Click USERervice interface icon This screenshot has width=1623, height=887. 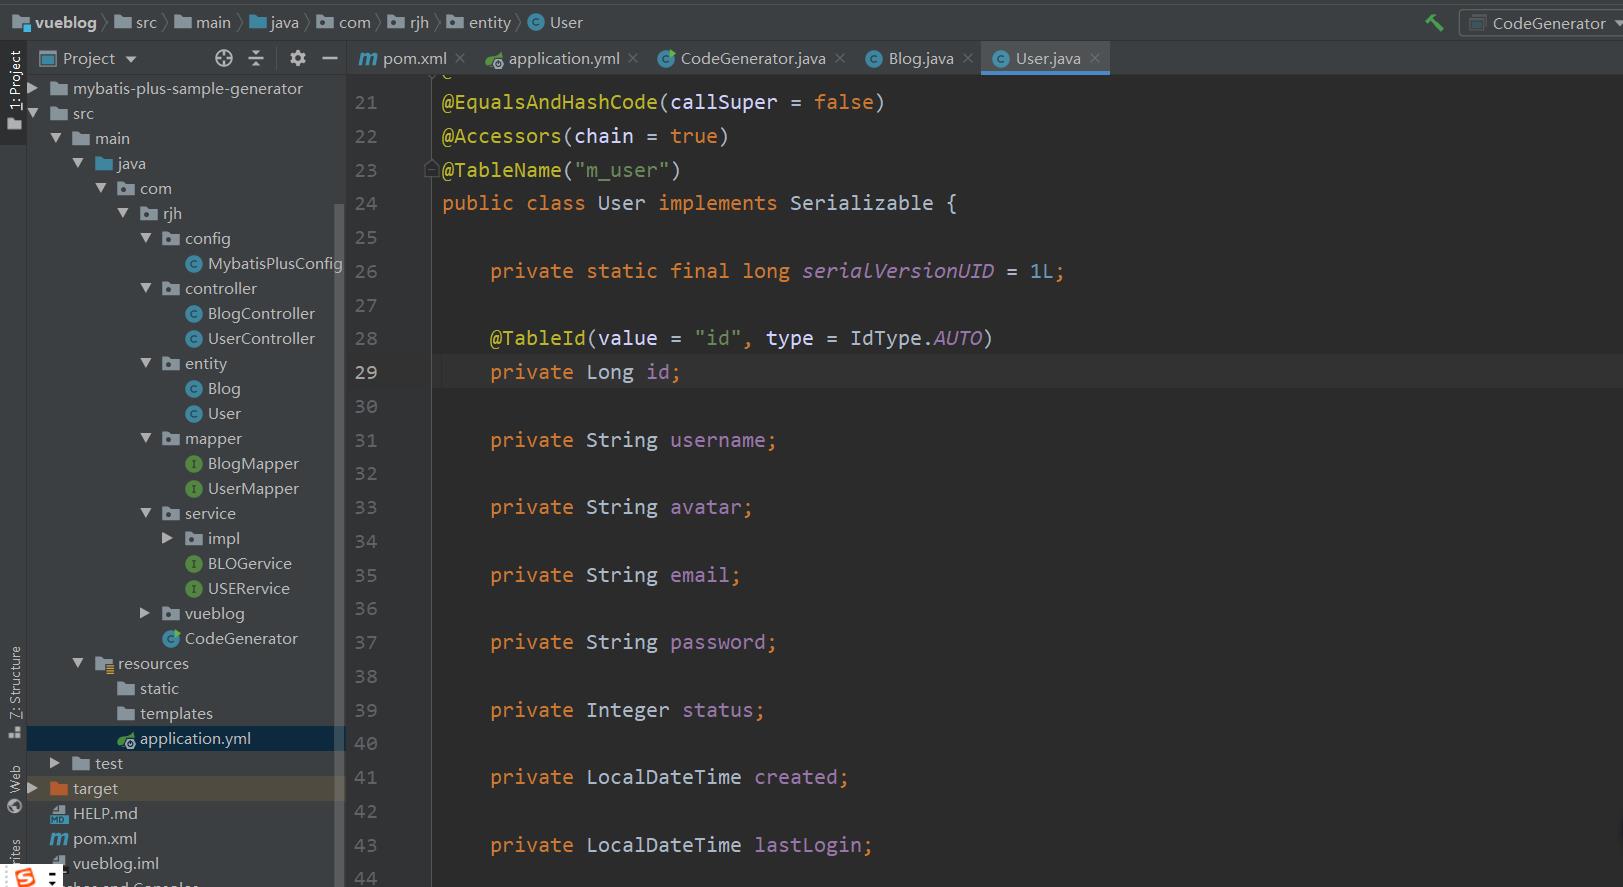tap(194, 589)
